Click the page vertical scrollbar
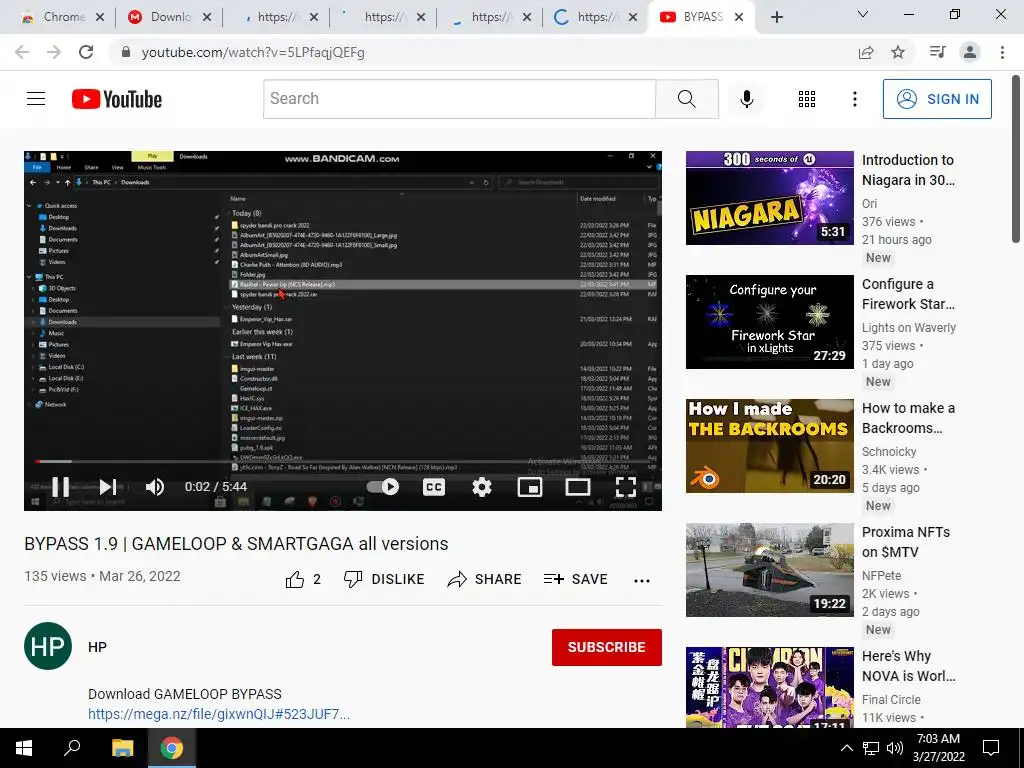 pos(1016,159)
